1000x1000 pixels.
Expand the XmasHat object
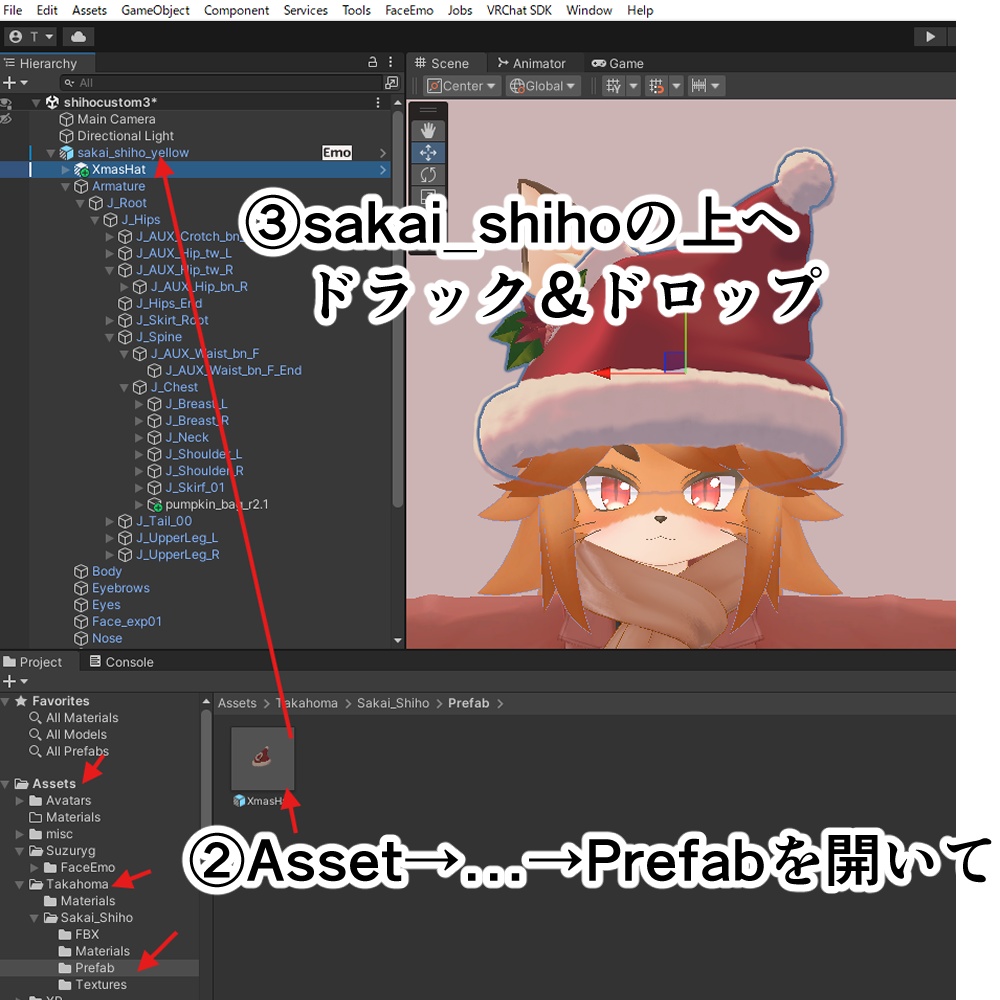(66, 170)
